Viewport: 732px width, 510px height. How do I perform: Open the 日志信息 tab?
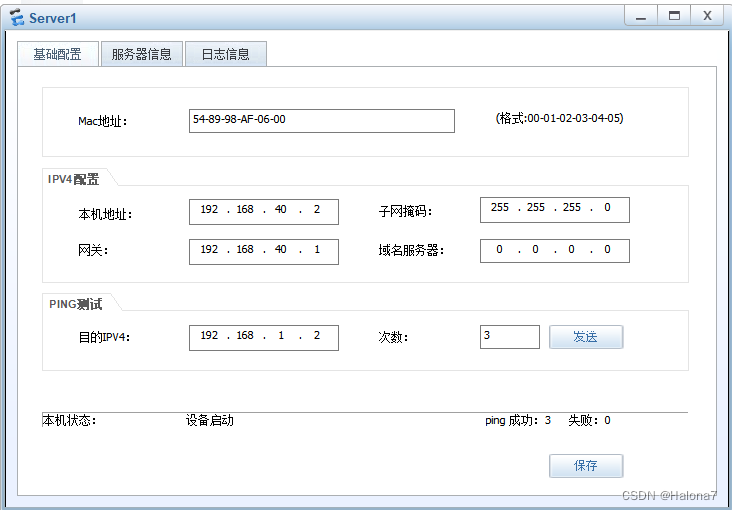pyautogui.click(x=225, y=54)
